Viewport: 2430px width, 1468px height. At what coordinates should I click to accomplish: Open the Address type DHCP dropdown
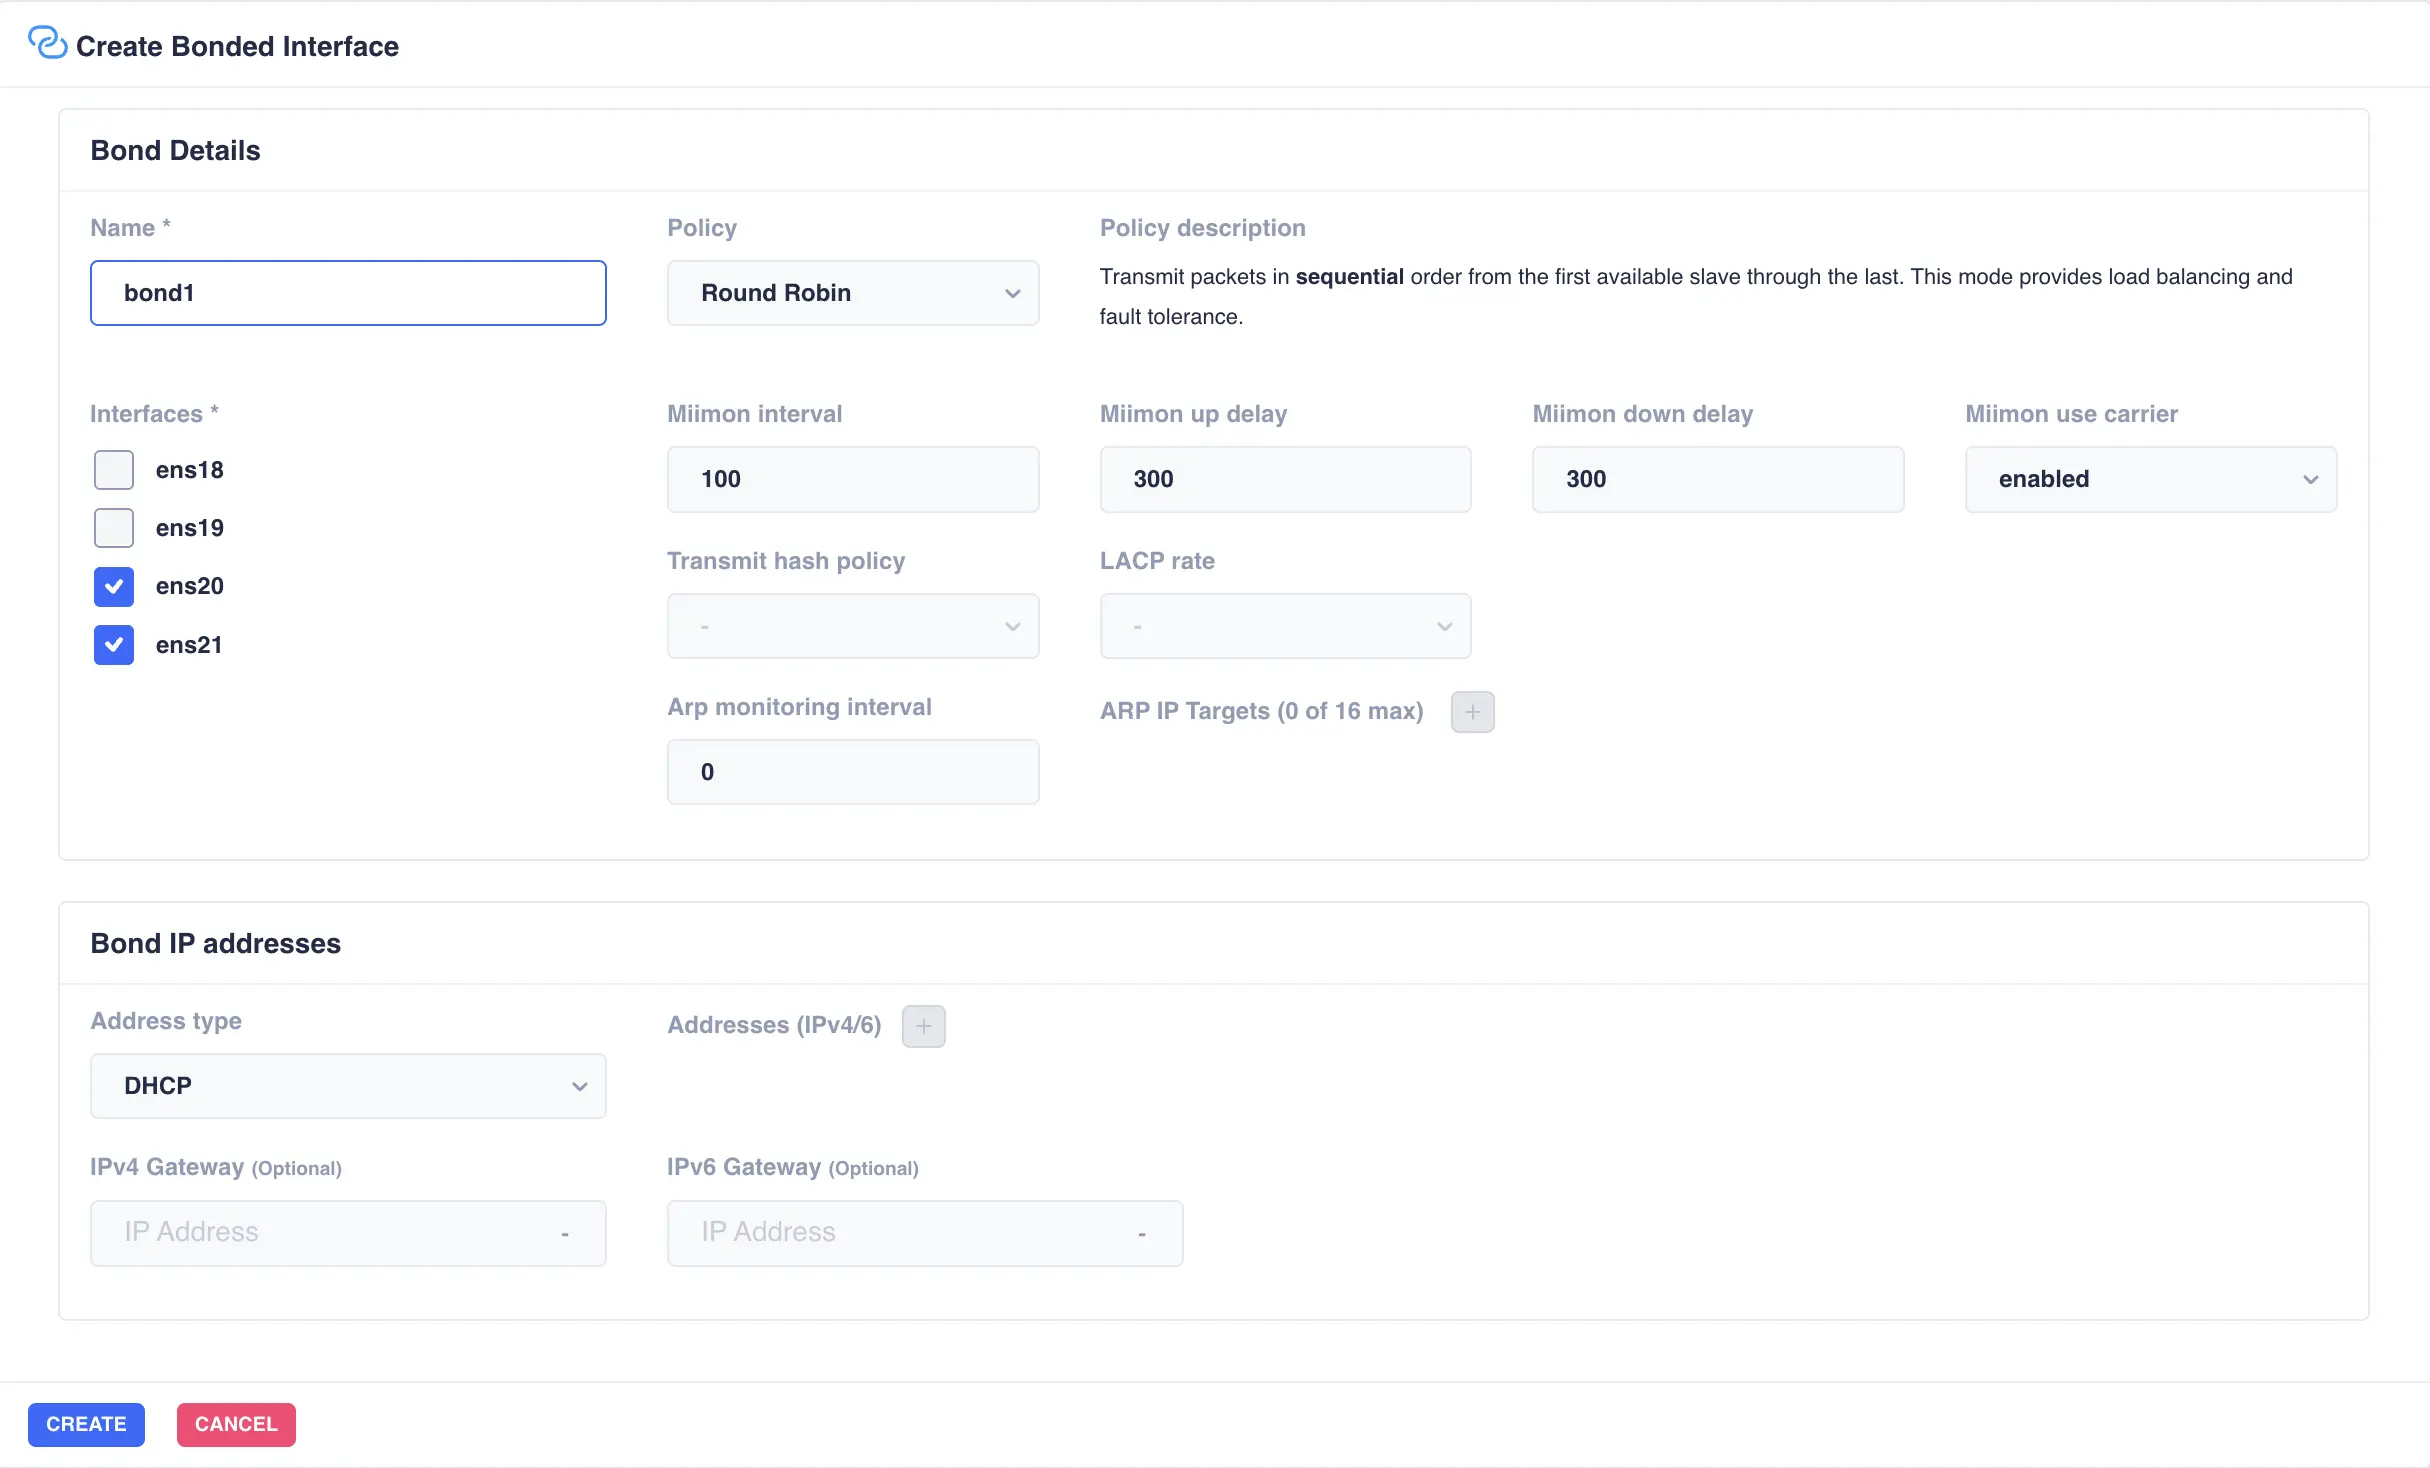click(348, 1086)
